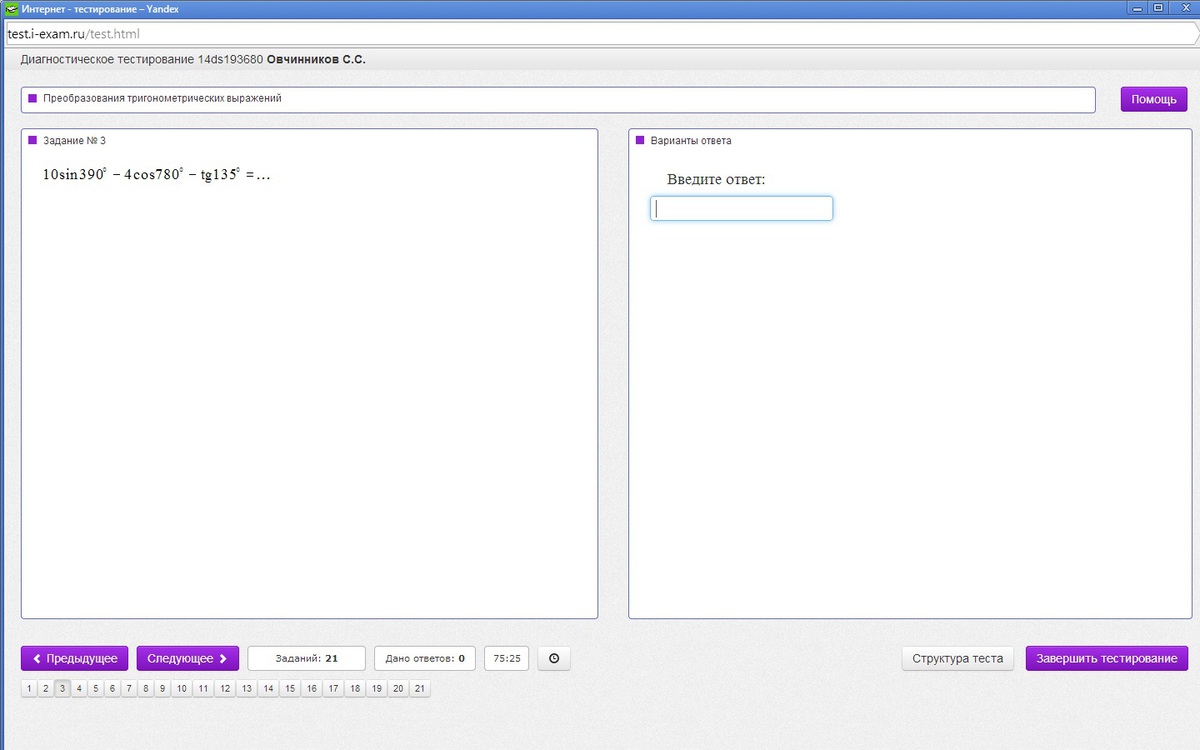Jump to question 6
The height and width of the screenshot is (750, 1200).
112,688
